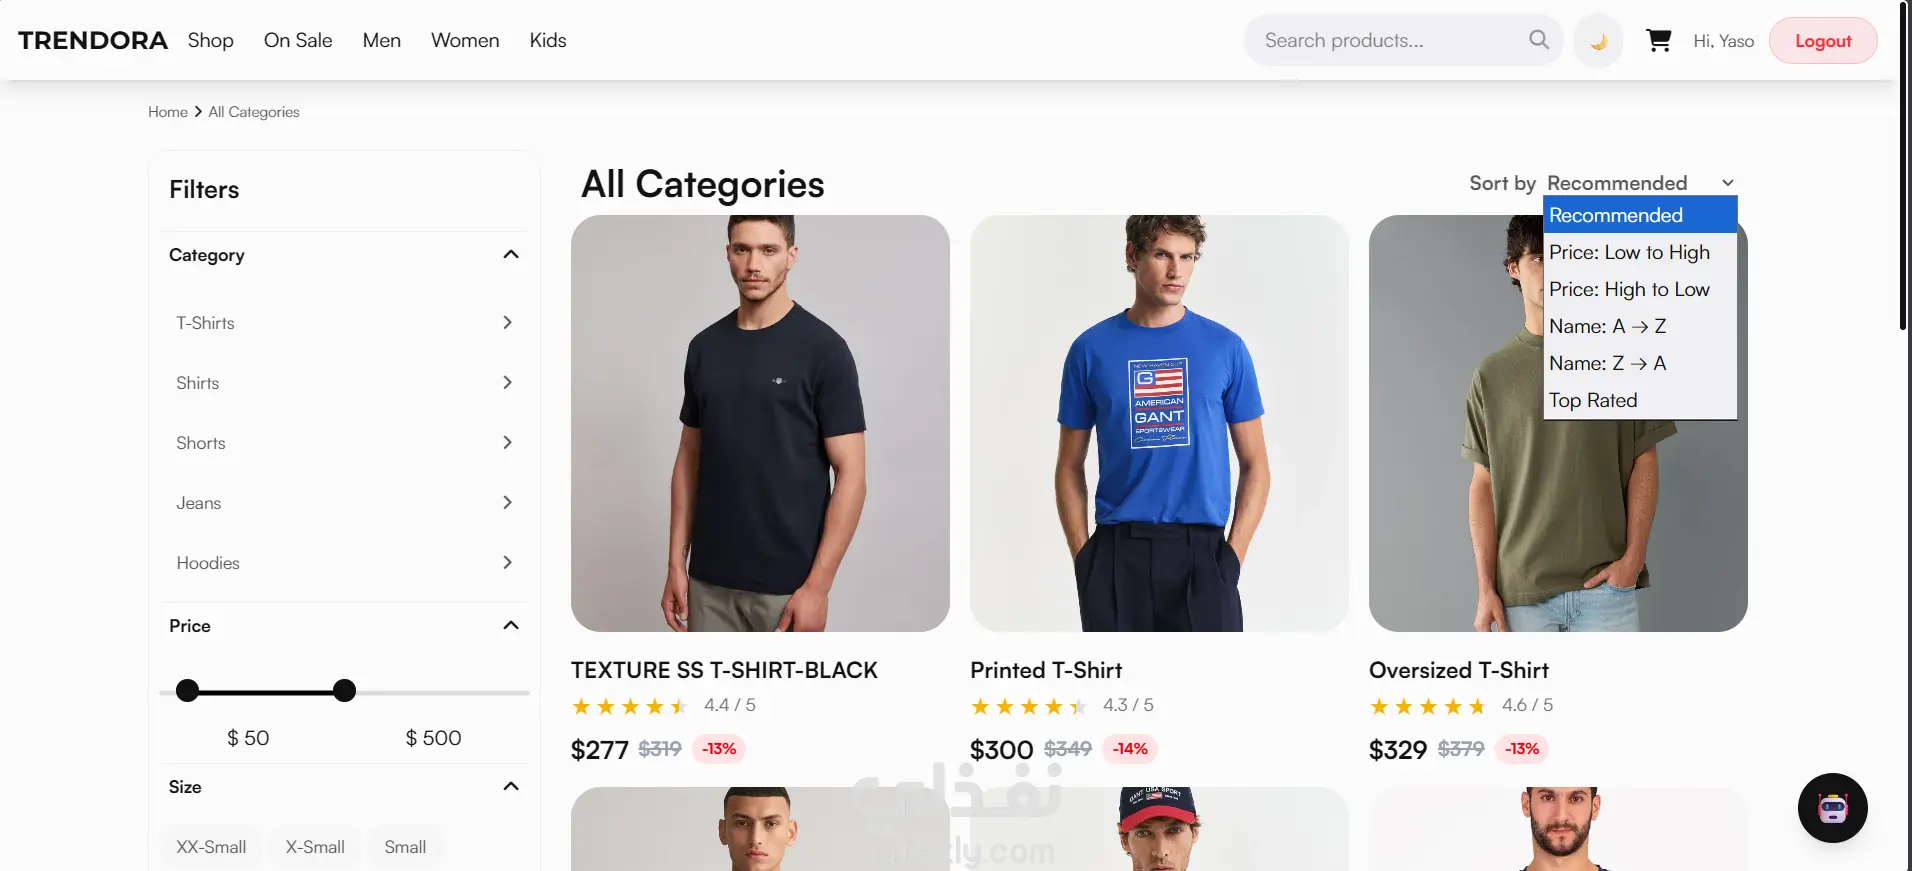Click the Shirts category arrow

(x=507, y=383)
